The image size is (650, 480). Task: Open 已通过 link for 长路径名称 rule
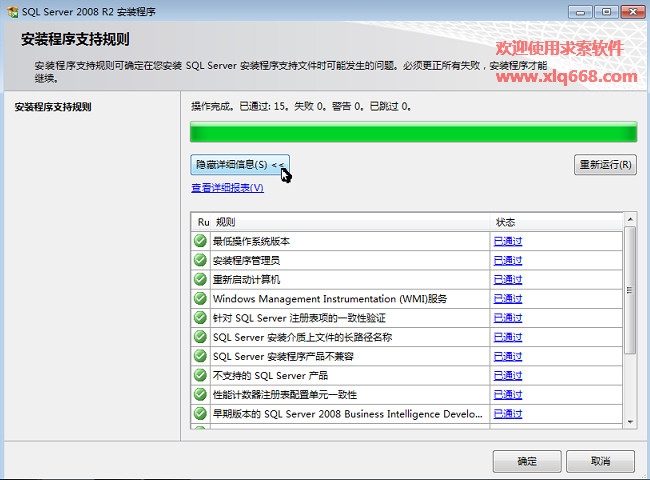[508, 337]
